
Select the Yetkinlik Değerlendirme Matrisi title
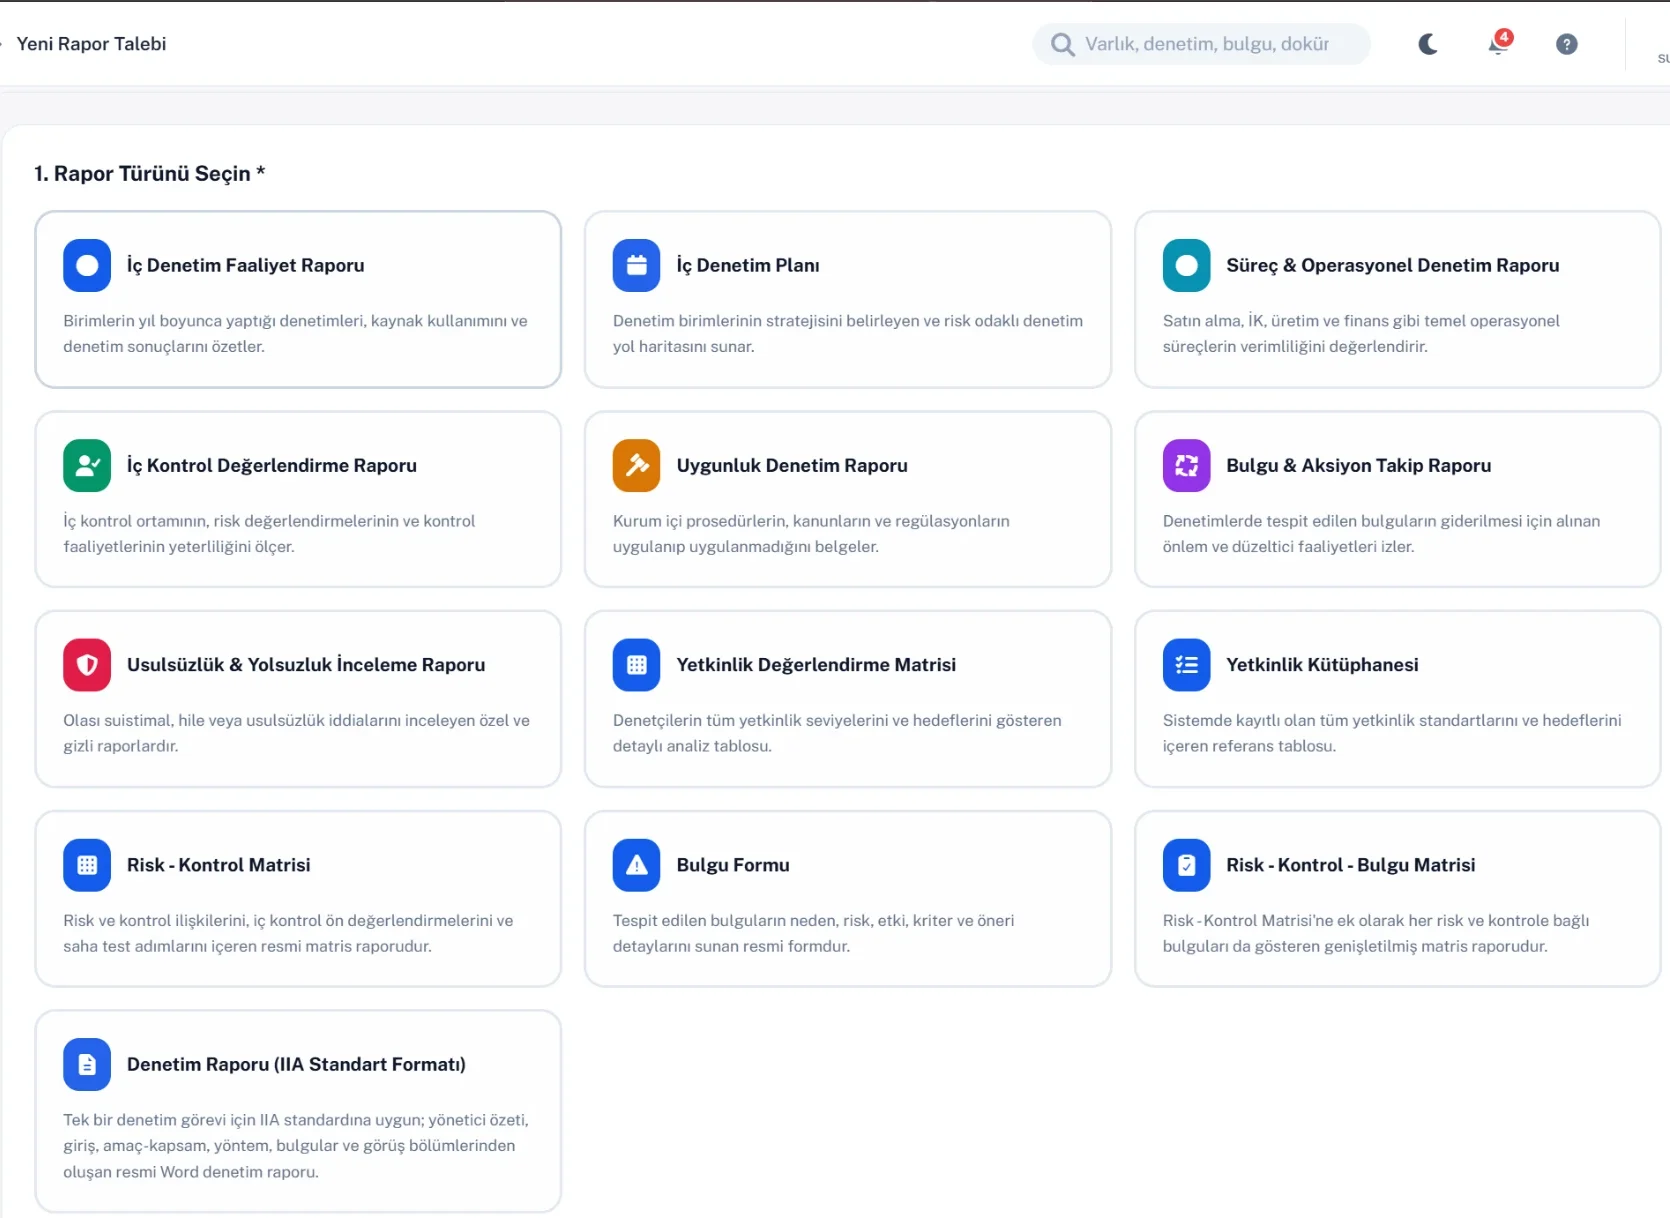pos(816,665)
